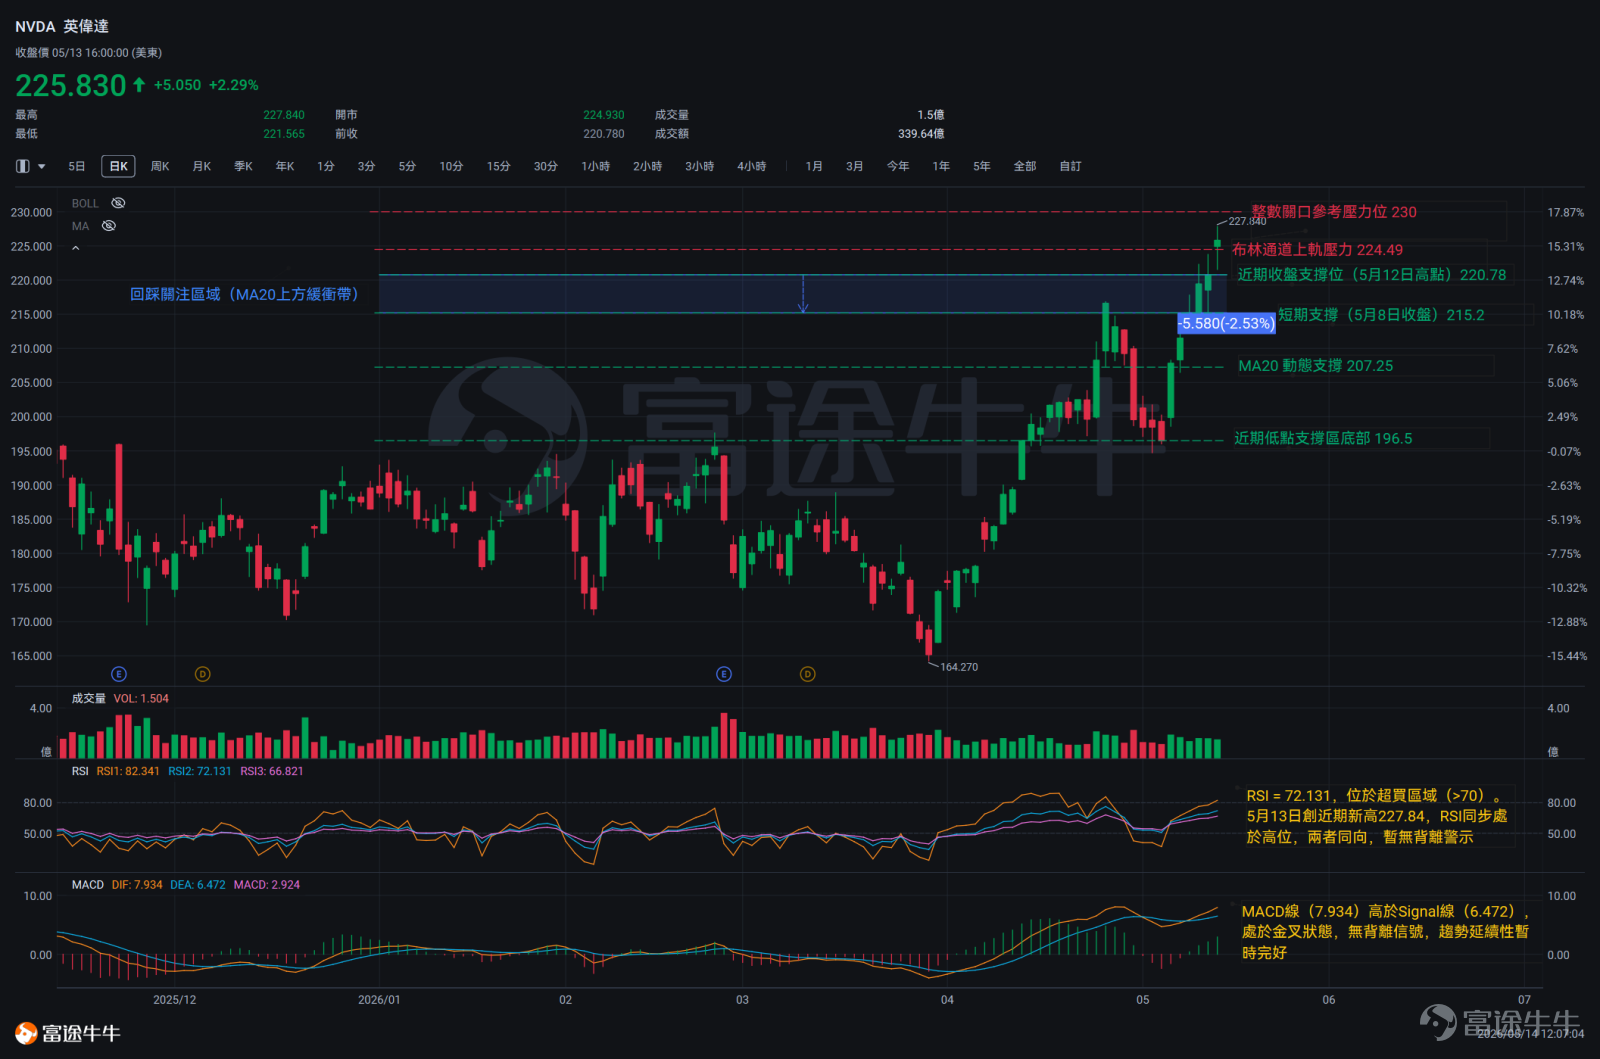1600x1059 pixels.
Task: Select the 5日 timeframe
Action: 77,166
